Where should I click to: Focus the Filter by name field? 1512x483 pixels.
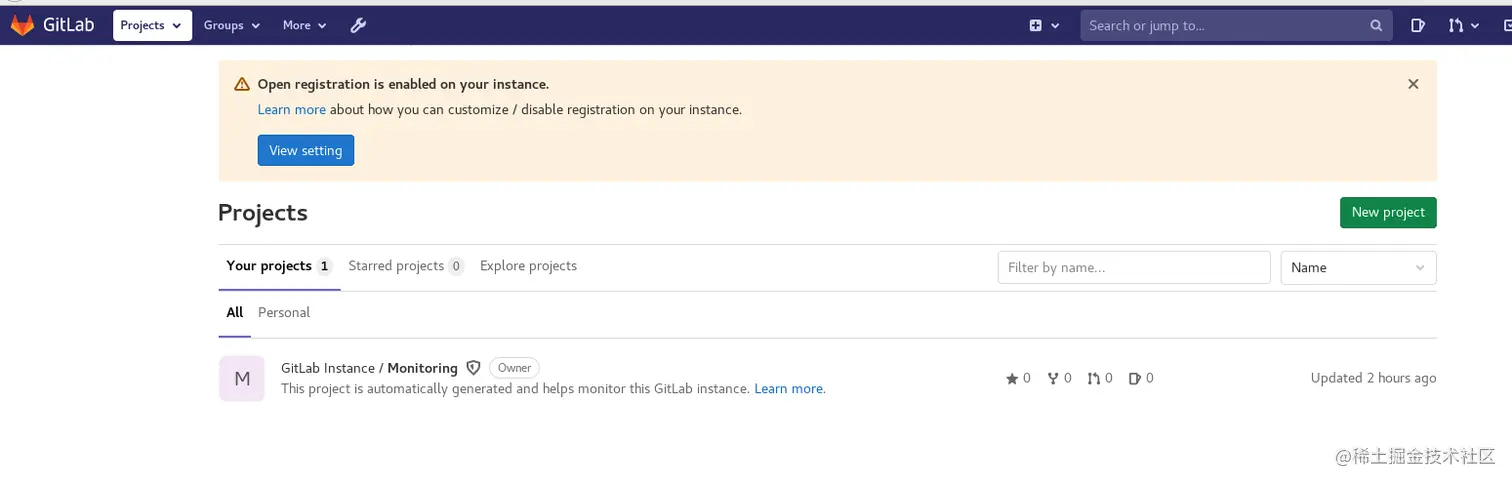tap(1133, 267)
